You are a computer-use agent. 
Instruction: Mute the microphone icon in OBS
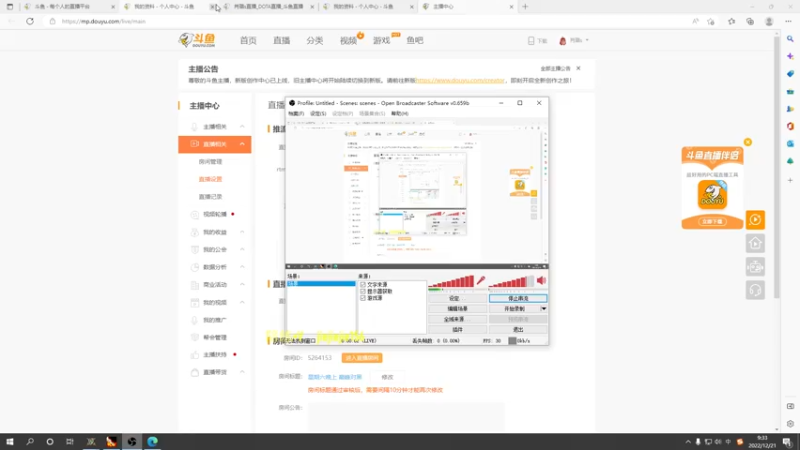click(x=481, y=280)
